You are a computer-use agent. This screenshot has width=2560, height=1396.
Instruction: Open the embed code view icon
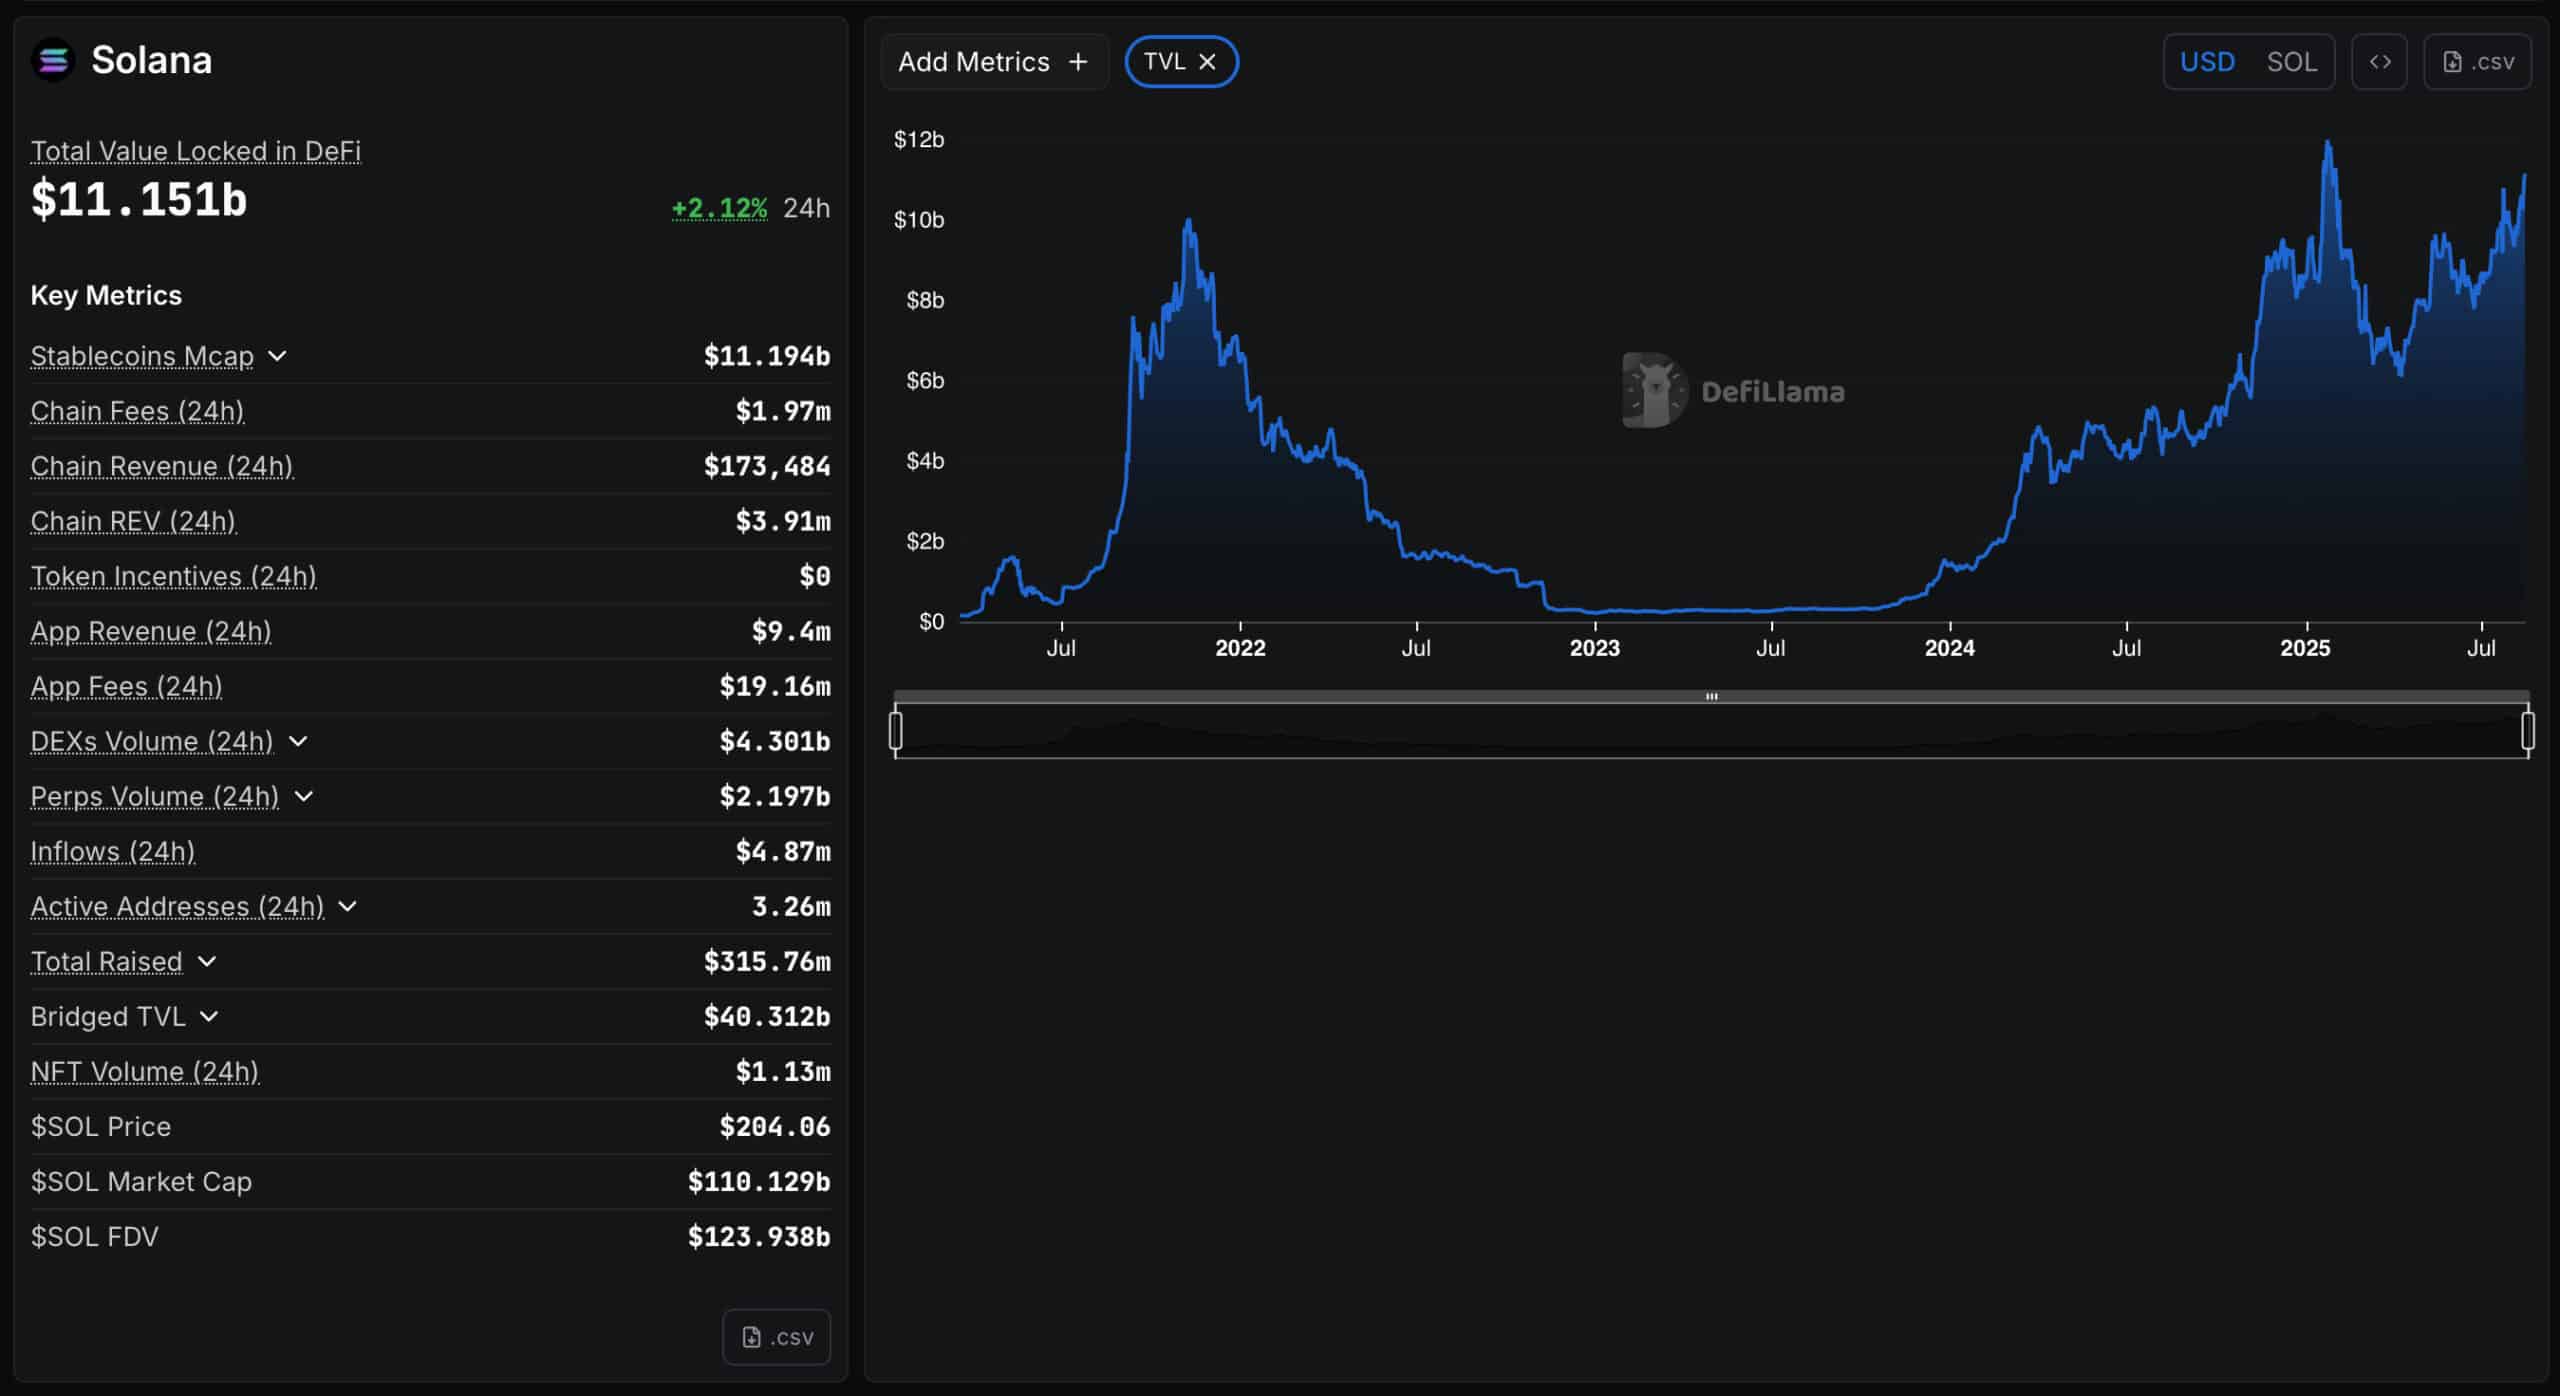[2380, 61]
